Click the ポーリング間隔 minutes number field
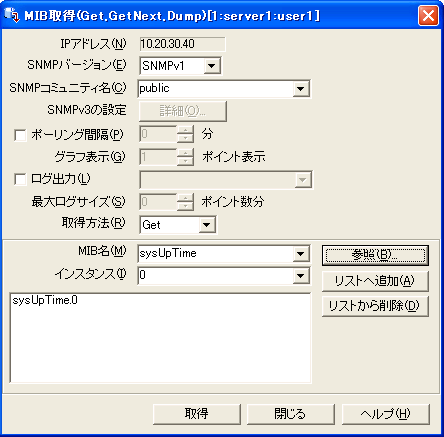The height and width of the screenshot is (437, 444). (x=158, y=134)
